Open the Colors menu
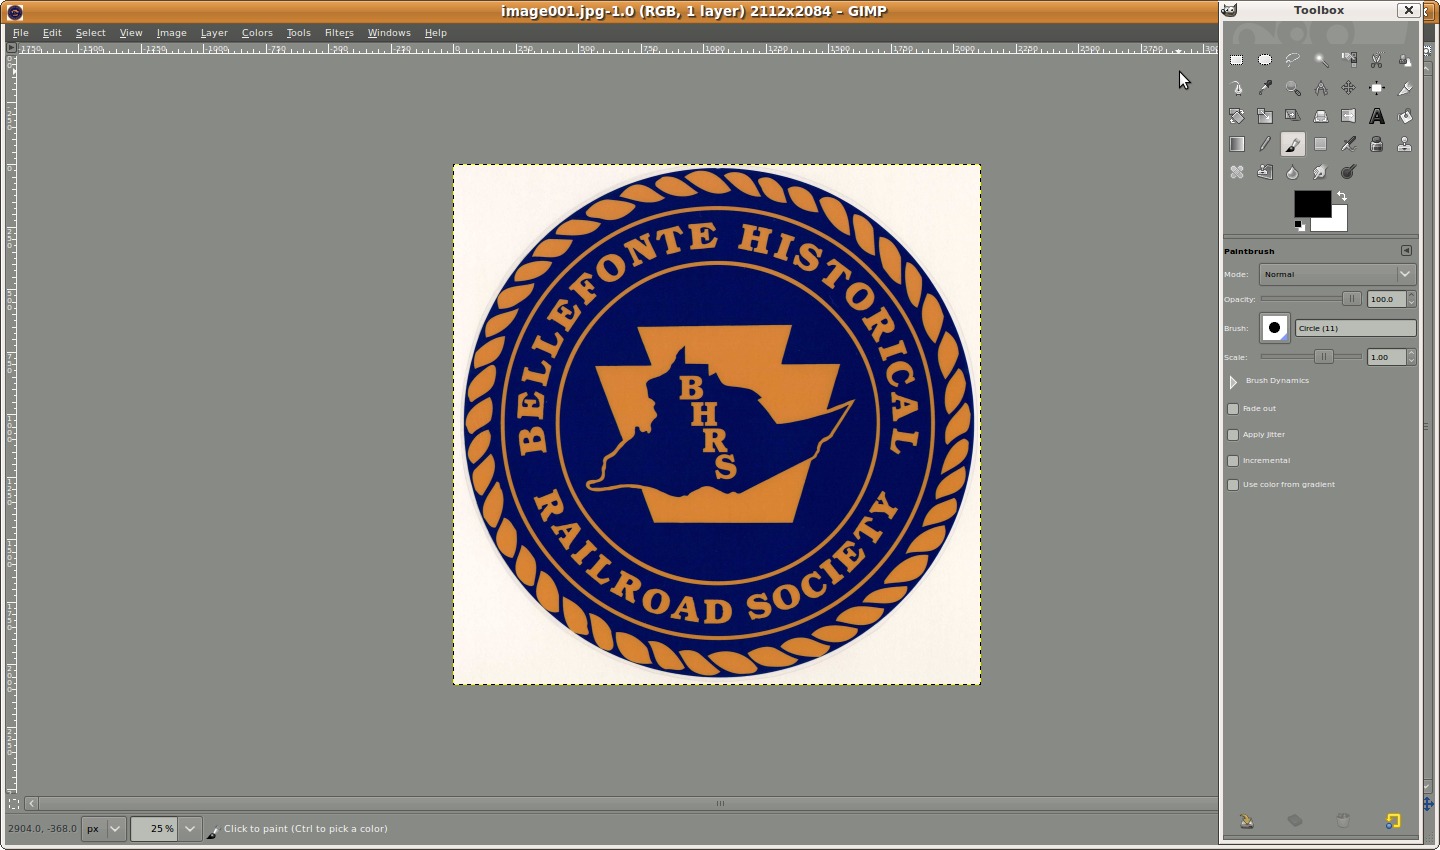Image resolution: width=1440 pixels, height=850 pixels. click(257, 33)
